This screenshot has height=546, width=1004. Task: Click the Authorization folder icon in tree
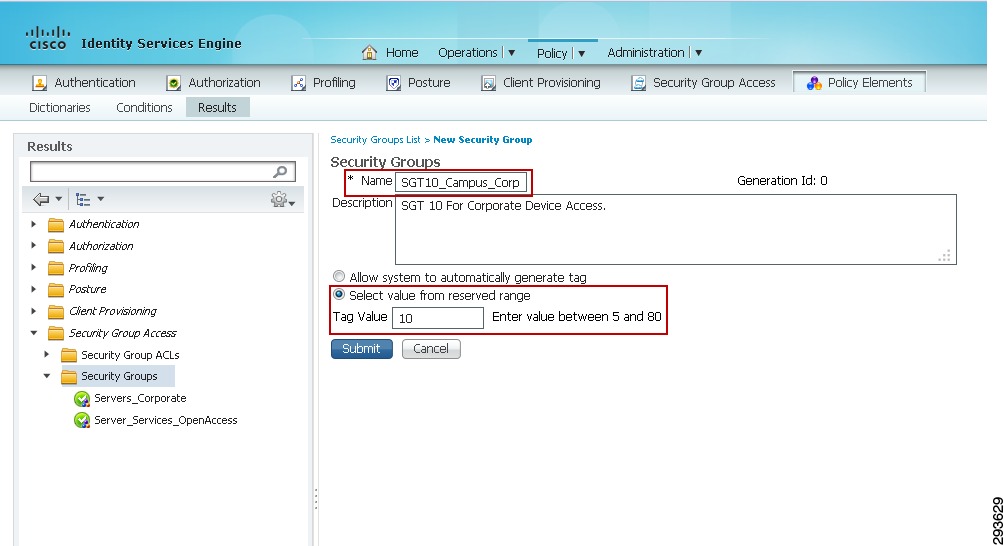(x=56, y=246)
